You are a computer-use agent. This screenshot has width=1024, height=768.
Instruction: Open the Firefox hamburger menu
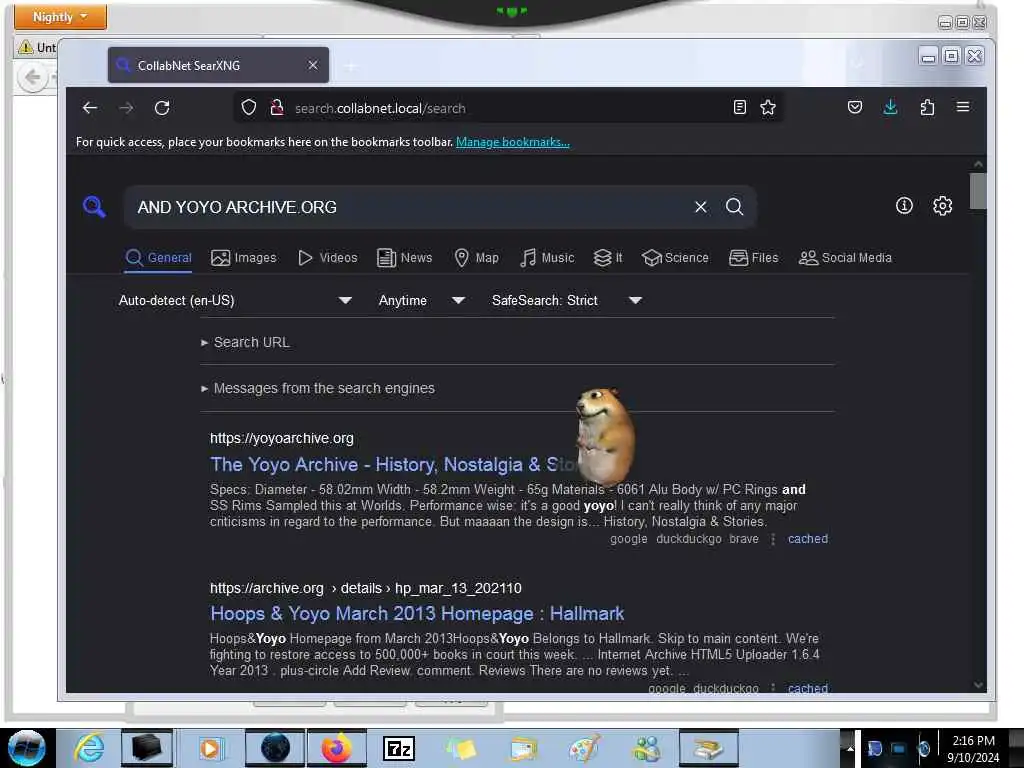point(963,107)
